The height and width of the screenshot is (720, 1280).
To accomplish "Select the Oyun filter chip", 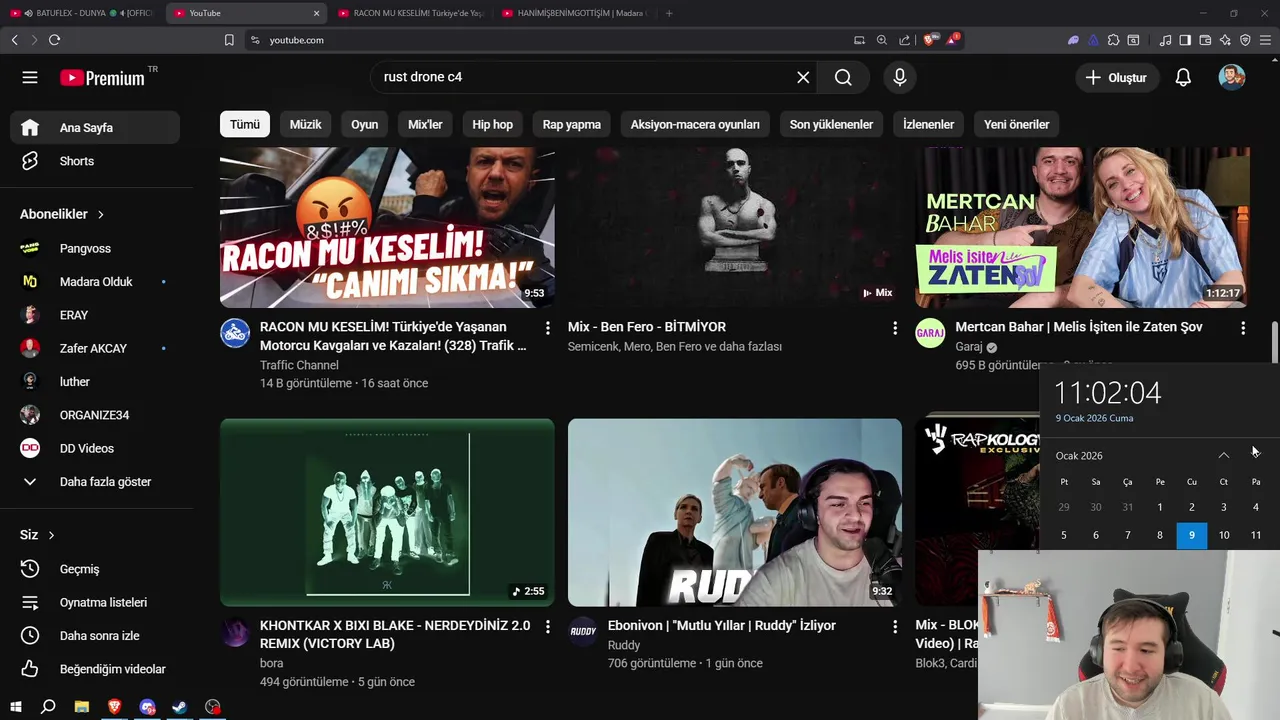I will tap(365, 124).
